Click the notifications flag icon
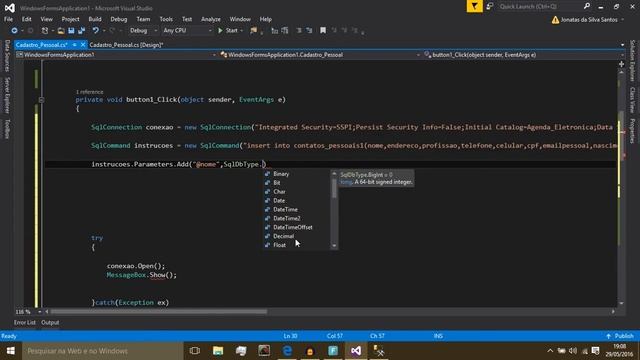The height and width of the screenshot is (360, 640). [x=474, y=7]
